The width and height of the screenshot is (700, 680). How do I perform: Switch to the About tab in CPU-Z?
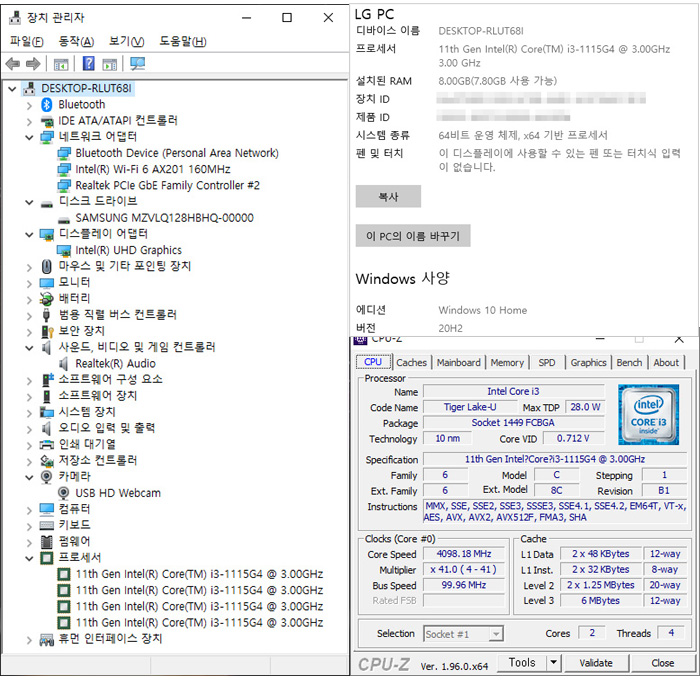(x=666, y=363)
